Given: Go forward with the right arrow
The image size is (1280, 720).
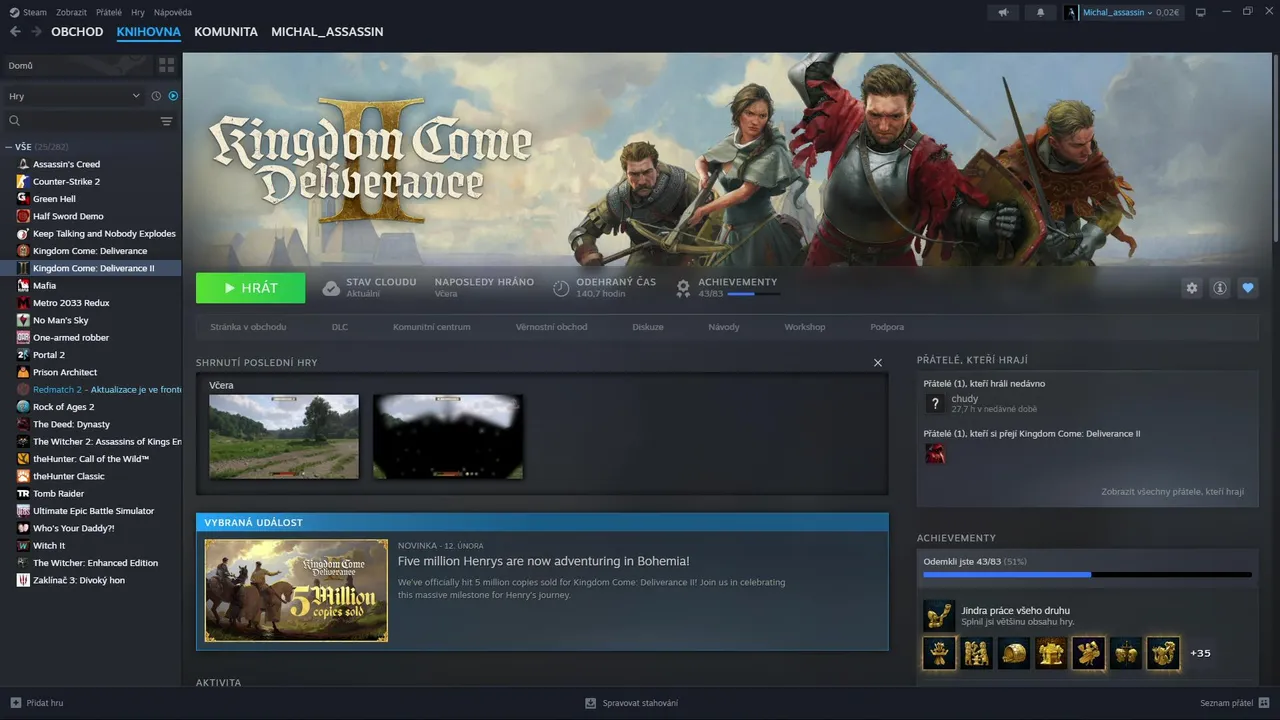Looking at the screenshot, I should [x=36, y=32].
